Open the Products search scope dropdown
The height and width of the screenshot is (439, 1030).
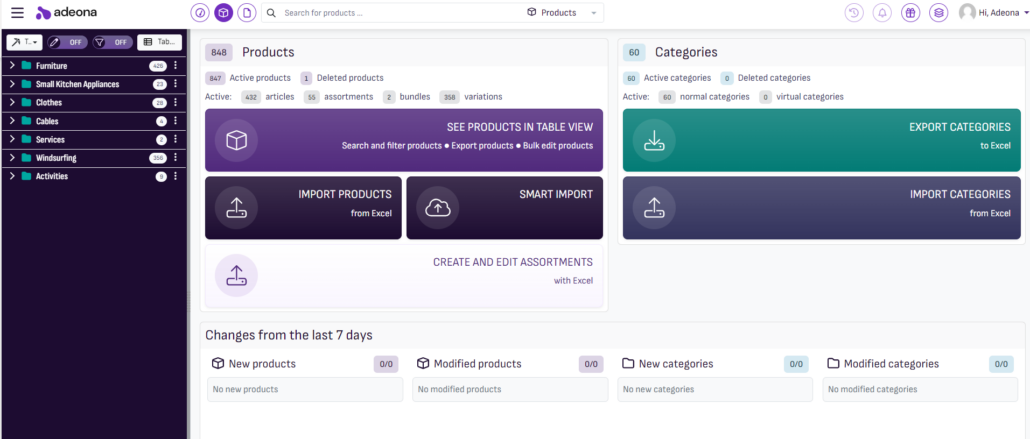point(562,12)
